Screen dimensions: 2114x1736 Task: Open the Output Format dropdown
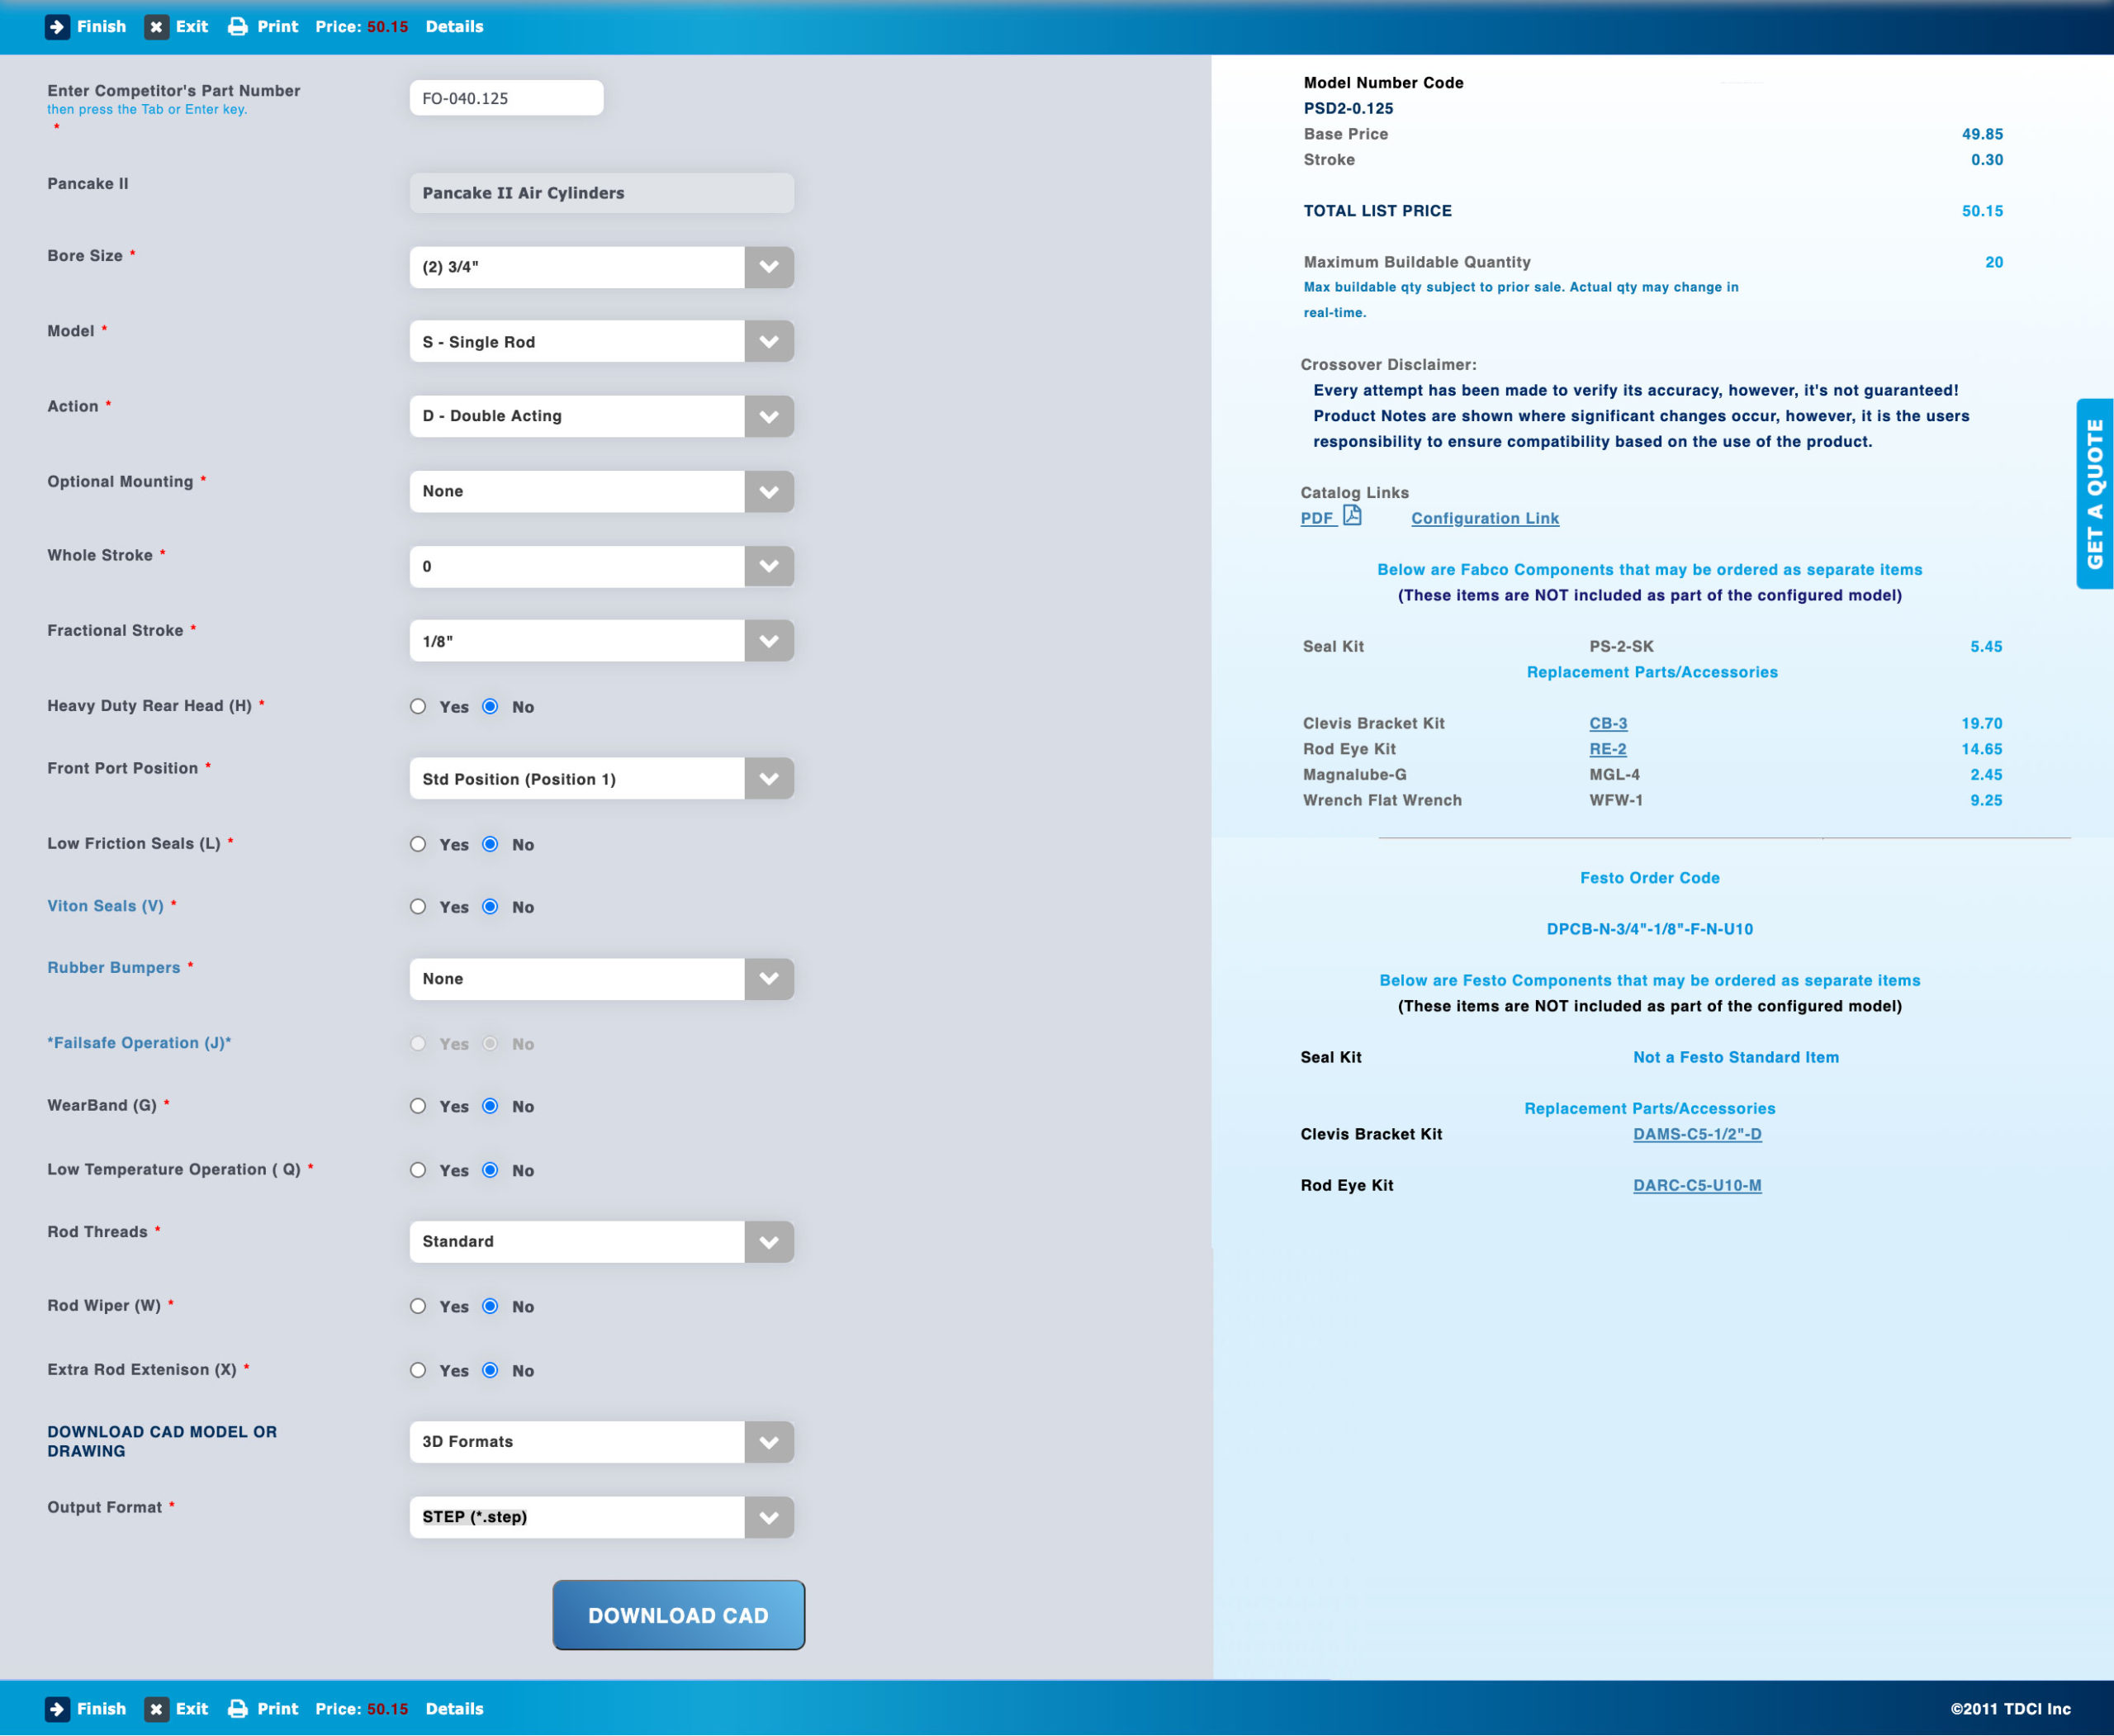click(768, 1517)
